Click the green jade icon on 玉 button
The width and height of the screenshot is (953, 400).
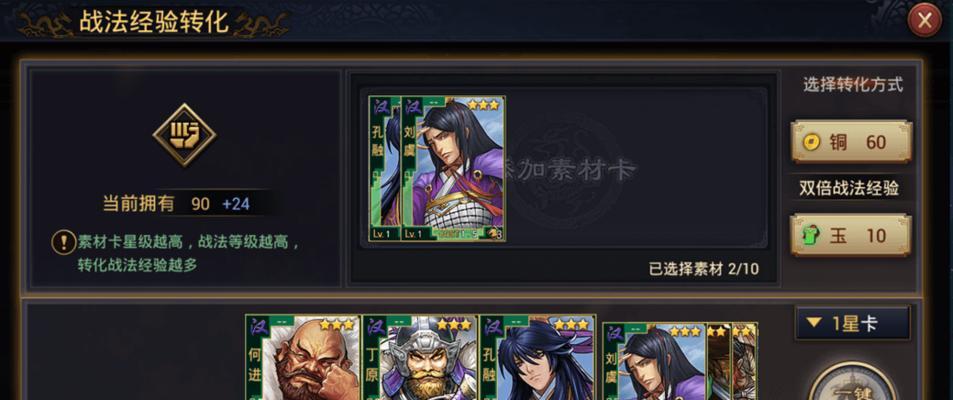pyautogui.click(x=811, y=235)
